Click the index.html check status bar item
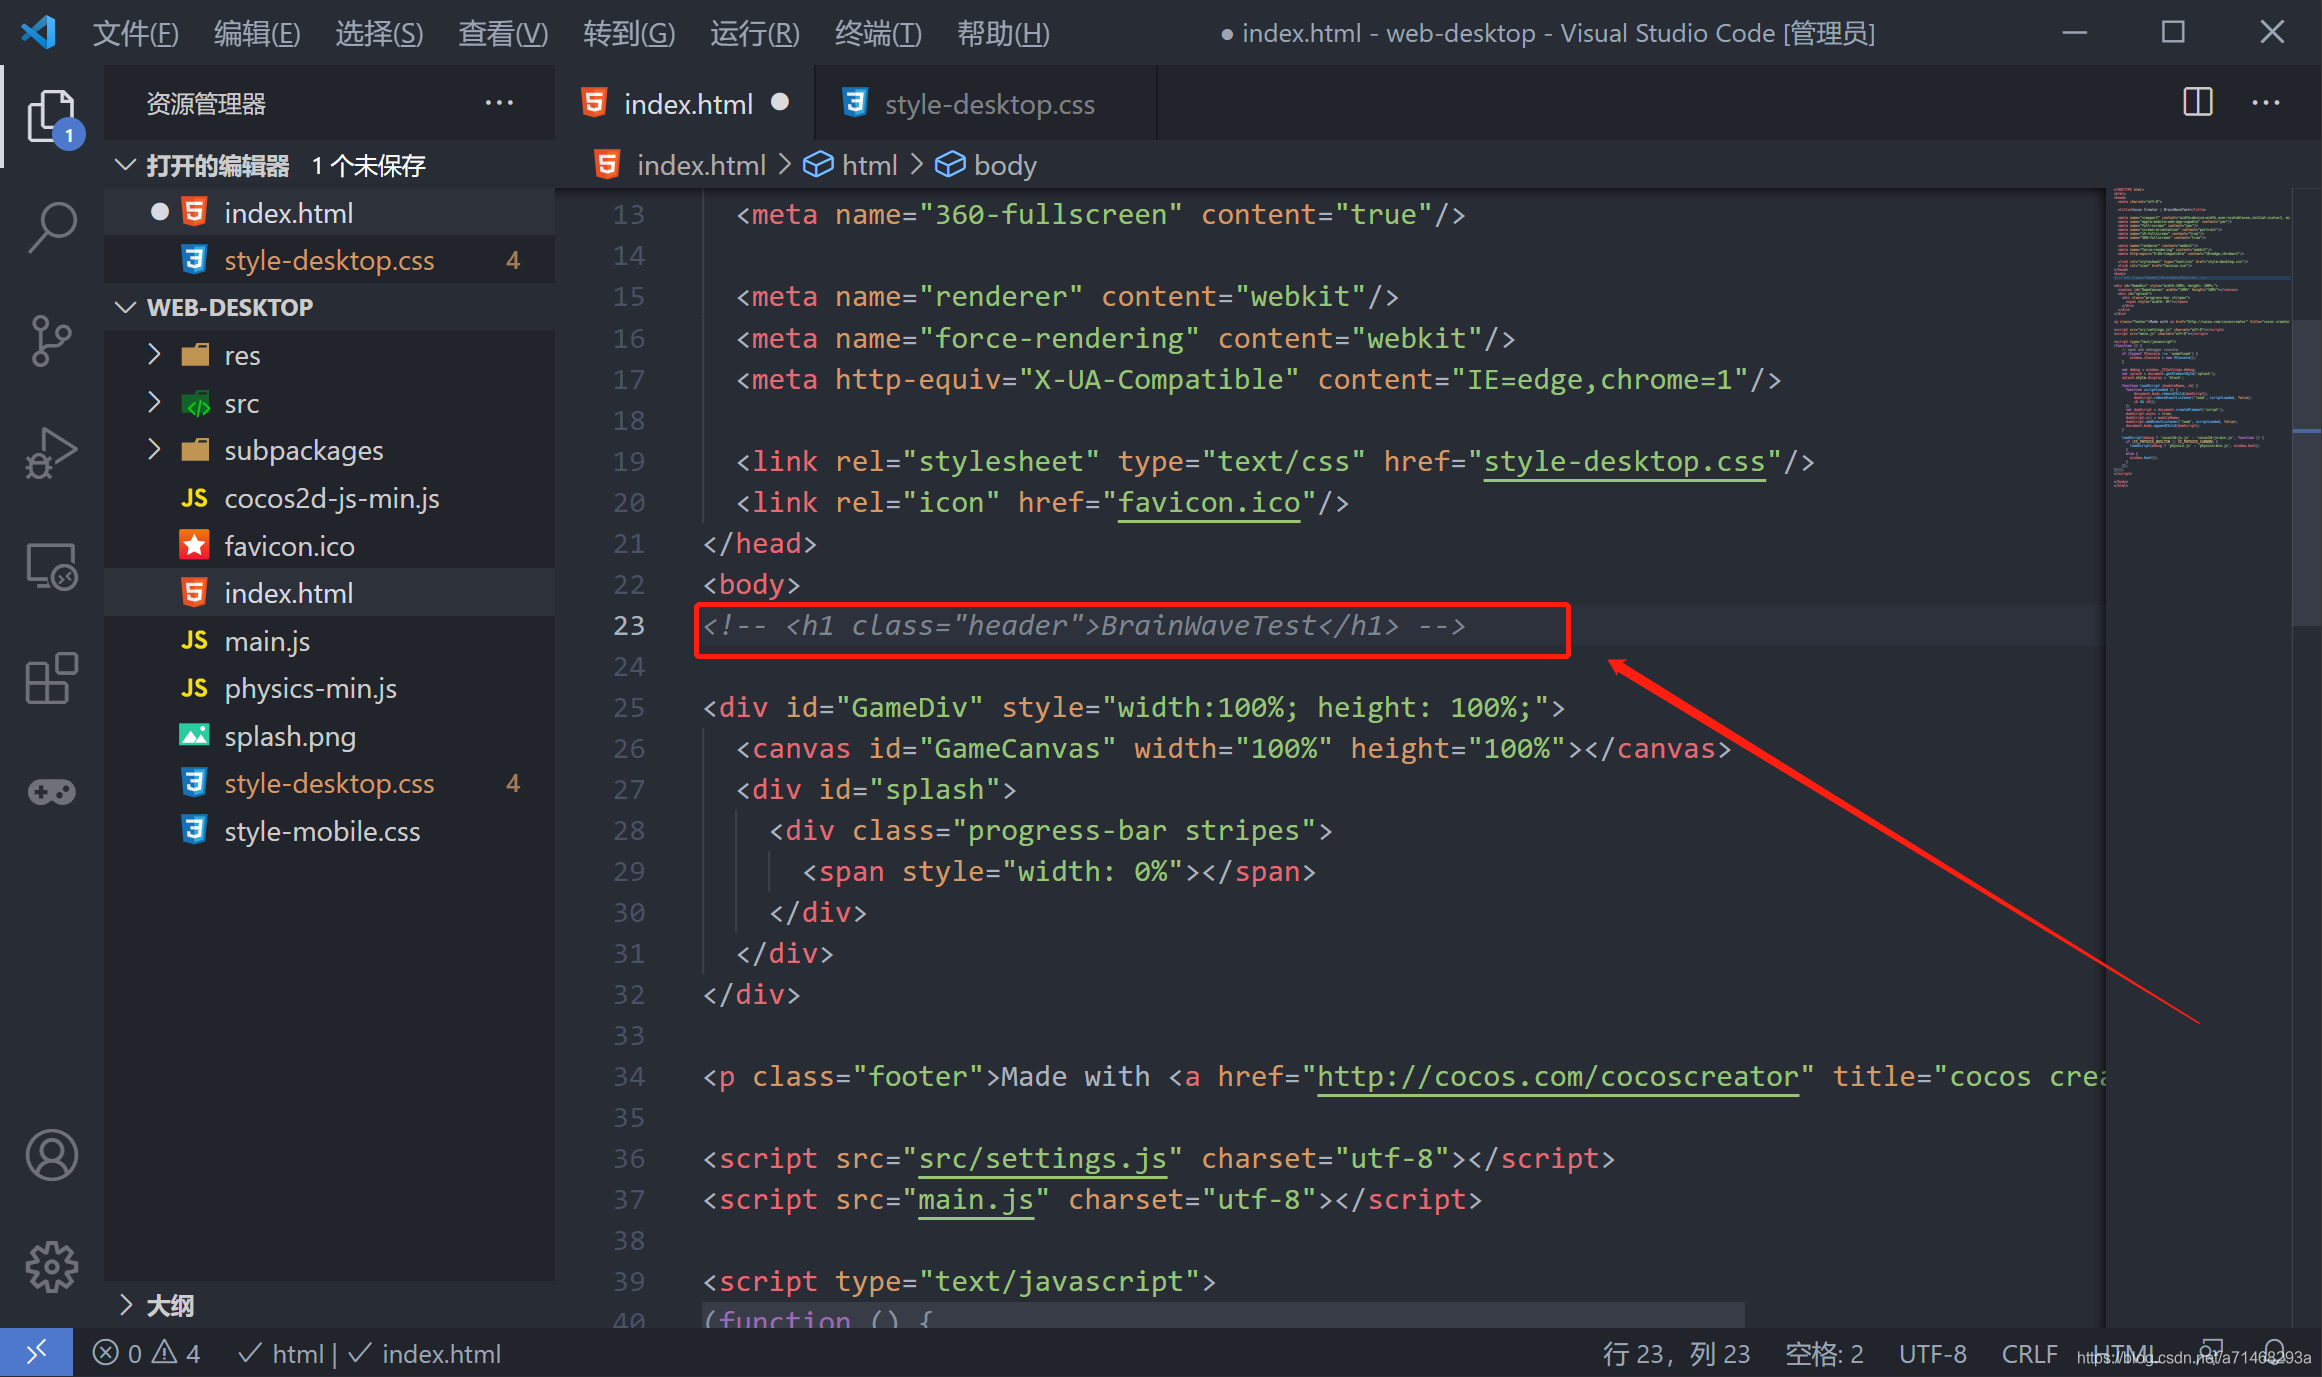The height and width of the screenshot is (1377, 2322). 423,1353
